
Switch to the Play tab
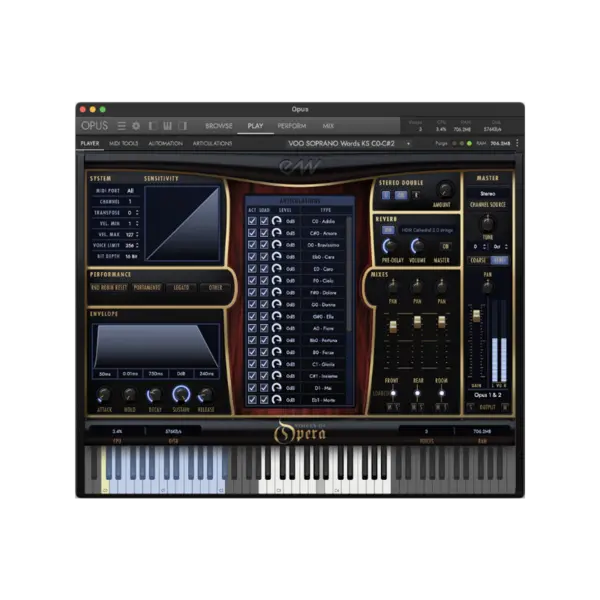pyautogui.click(x=255, y=126)
